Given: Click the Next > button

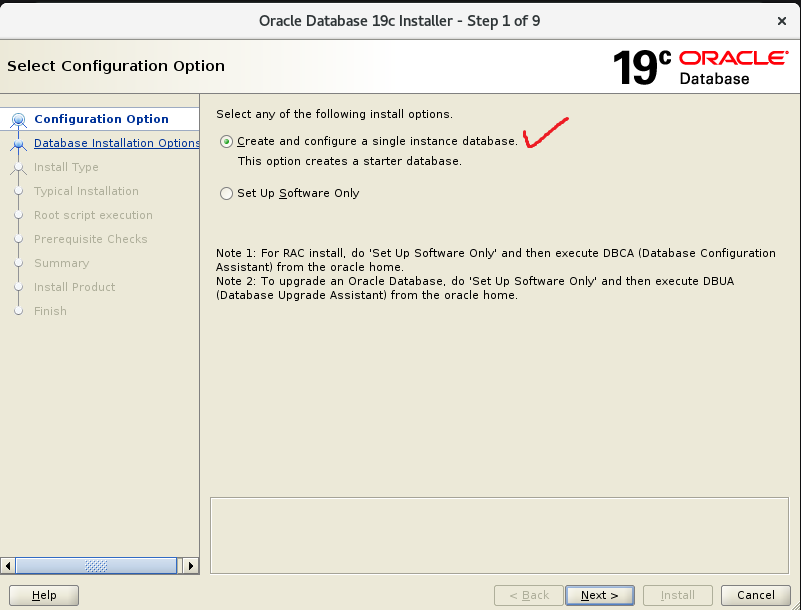Looking at the screenshot, I should 600,595.
